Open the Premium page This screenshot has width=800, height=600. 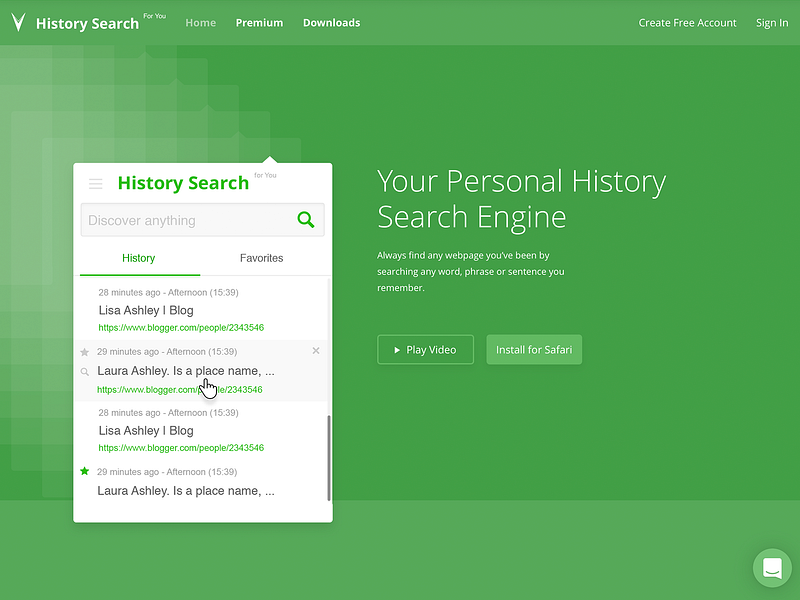(x=259, y=22)
